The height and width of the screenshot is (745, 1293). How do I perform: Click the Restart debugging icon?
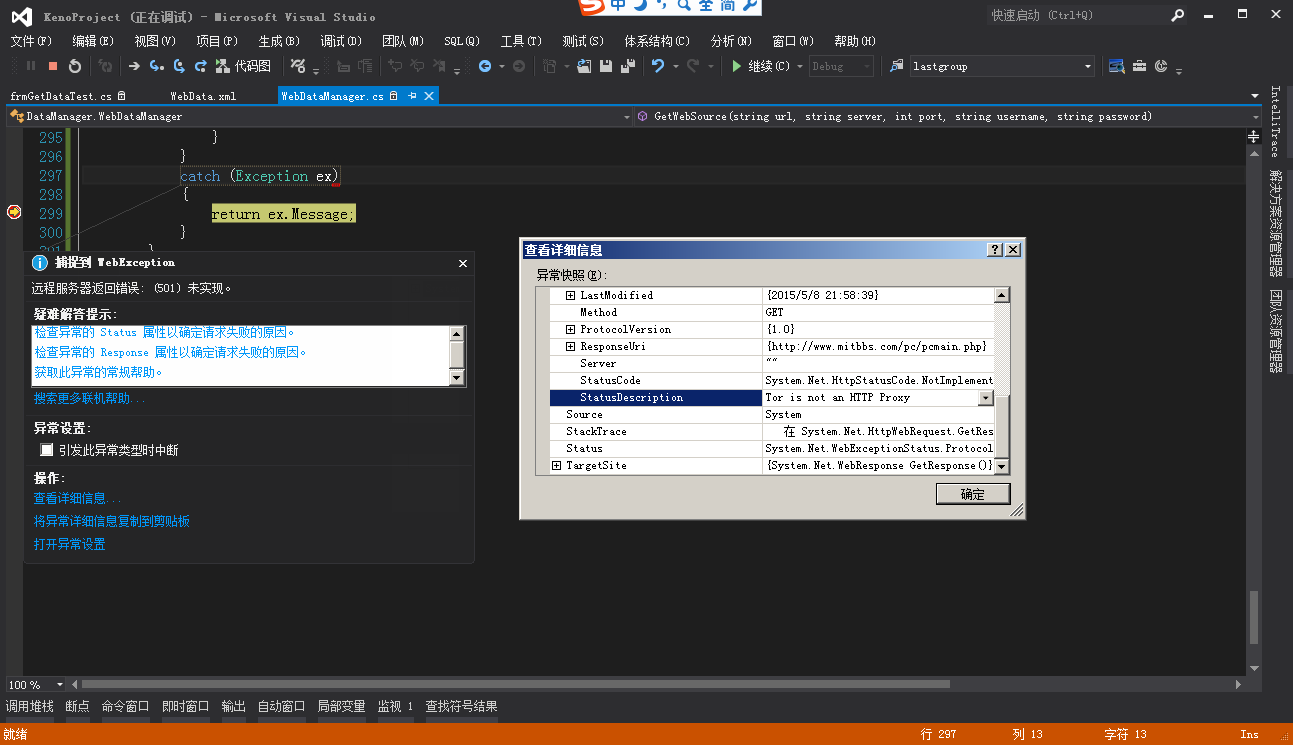coord(75,66)
